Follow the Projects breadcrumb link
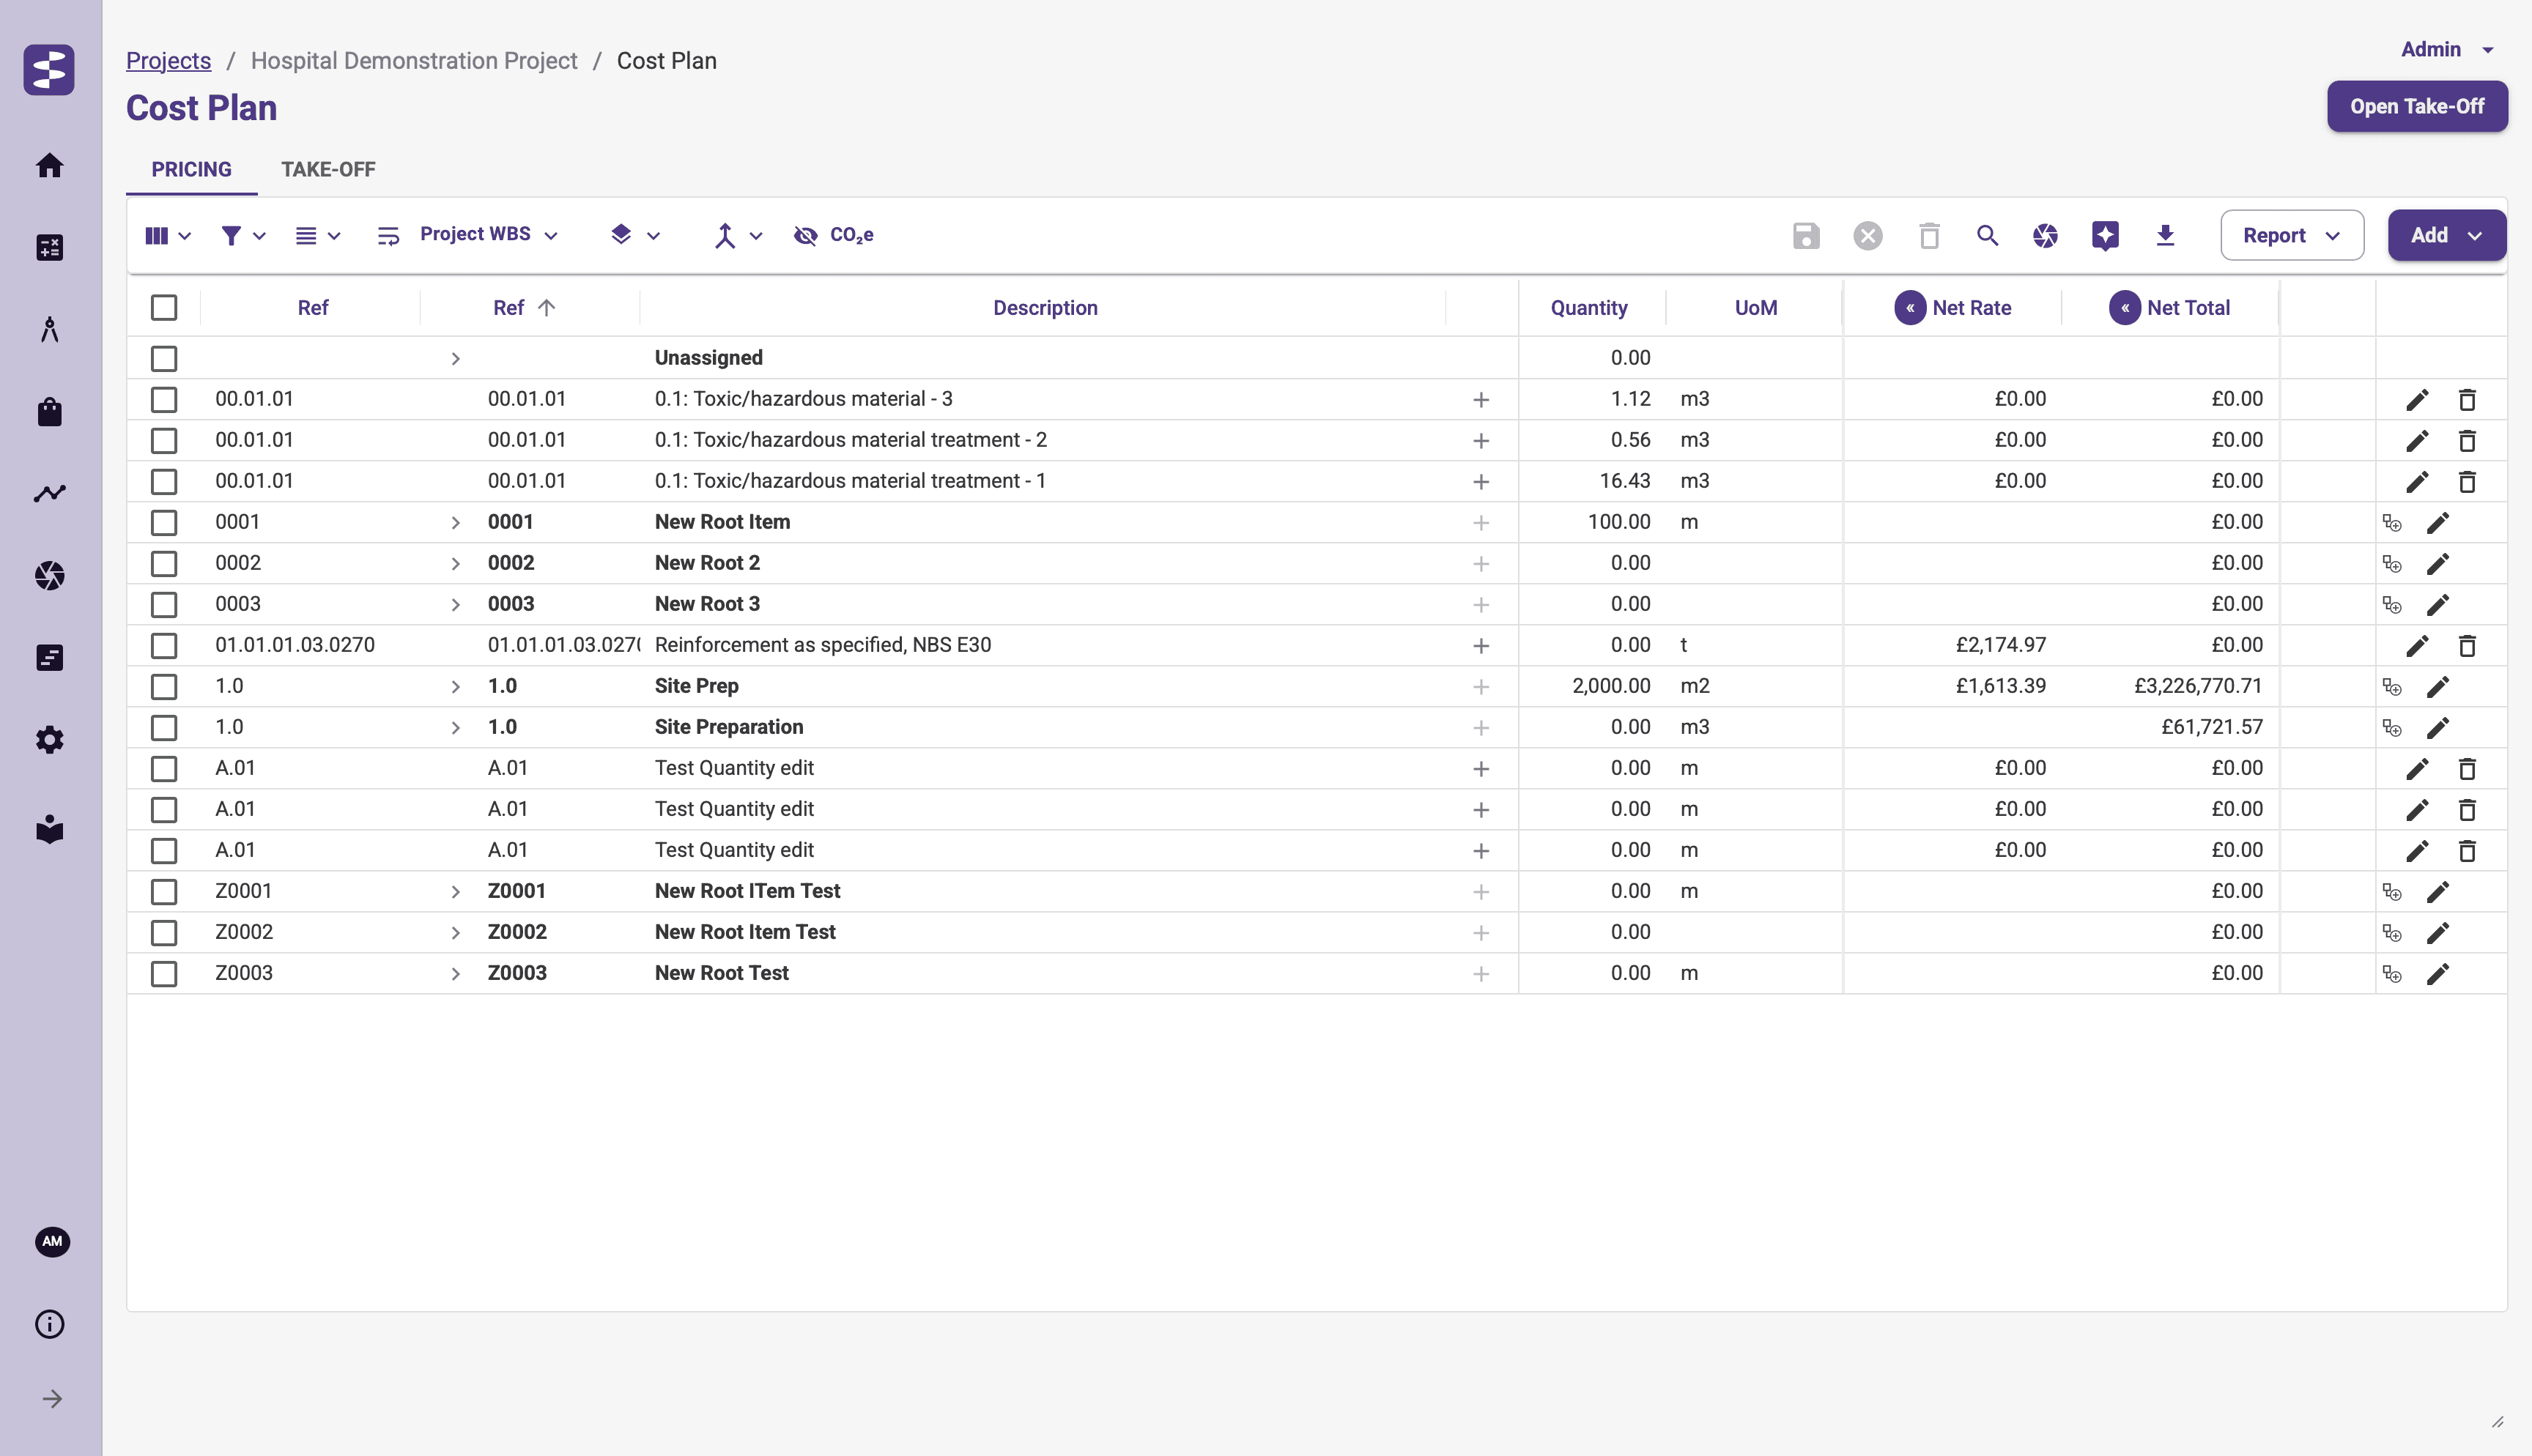 pyautogui.click(x=168, y=60)
